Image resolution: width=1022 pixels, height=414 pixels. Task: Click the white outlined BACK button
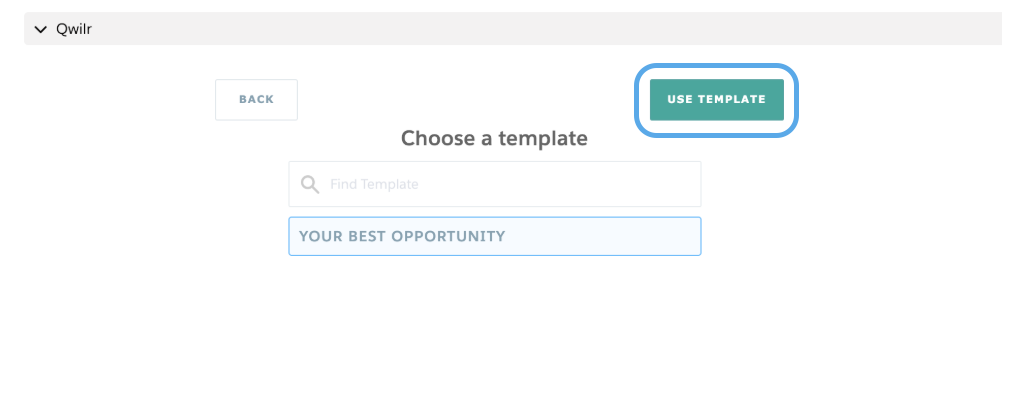[x=256, y=100]
